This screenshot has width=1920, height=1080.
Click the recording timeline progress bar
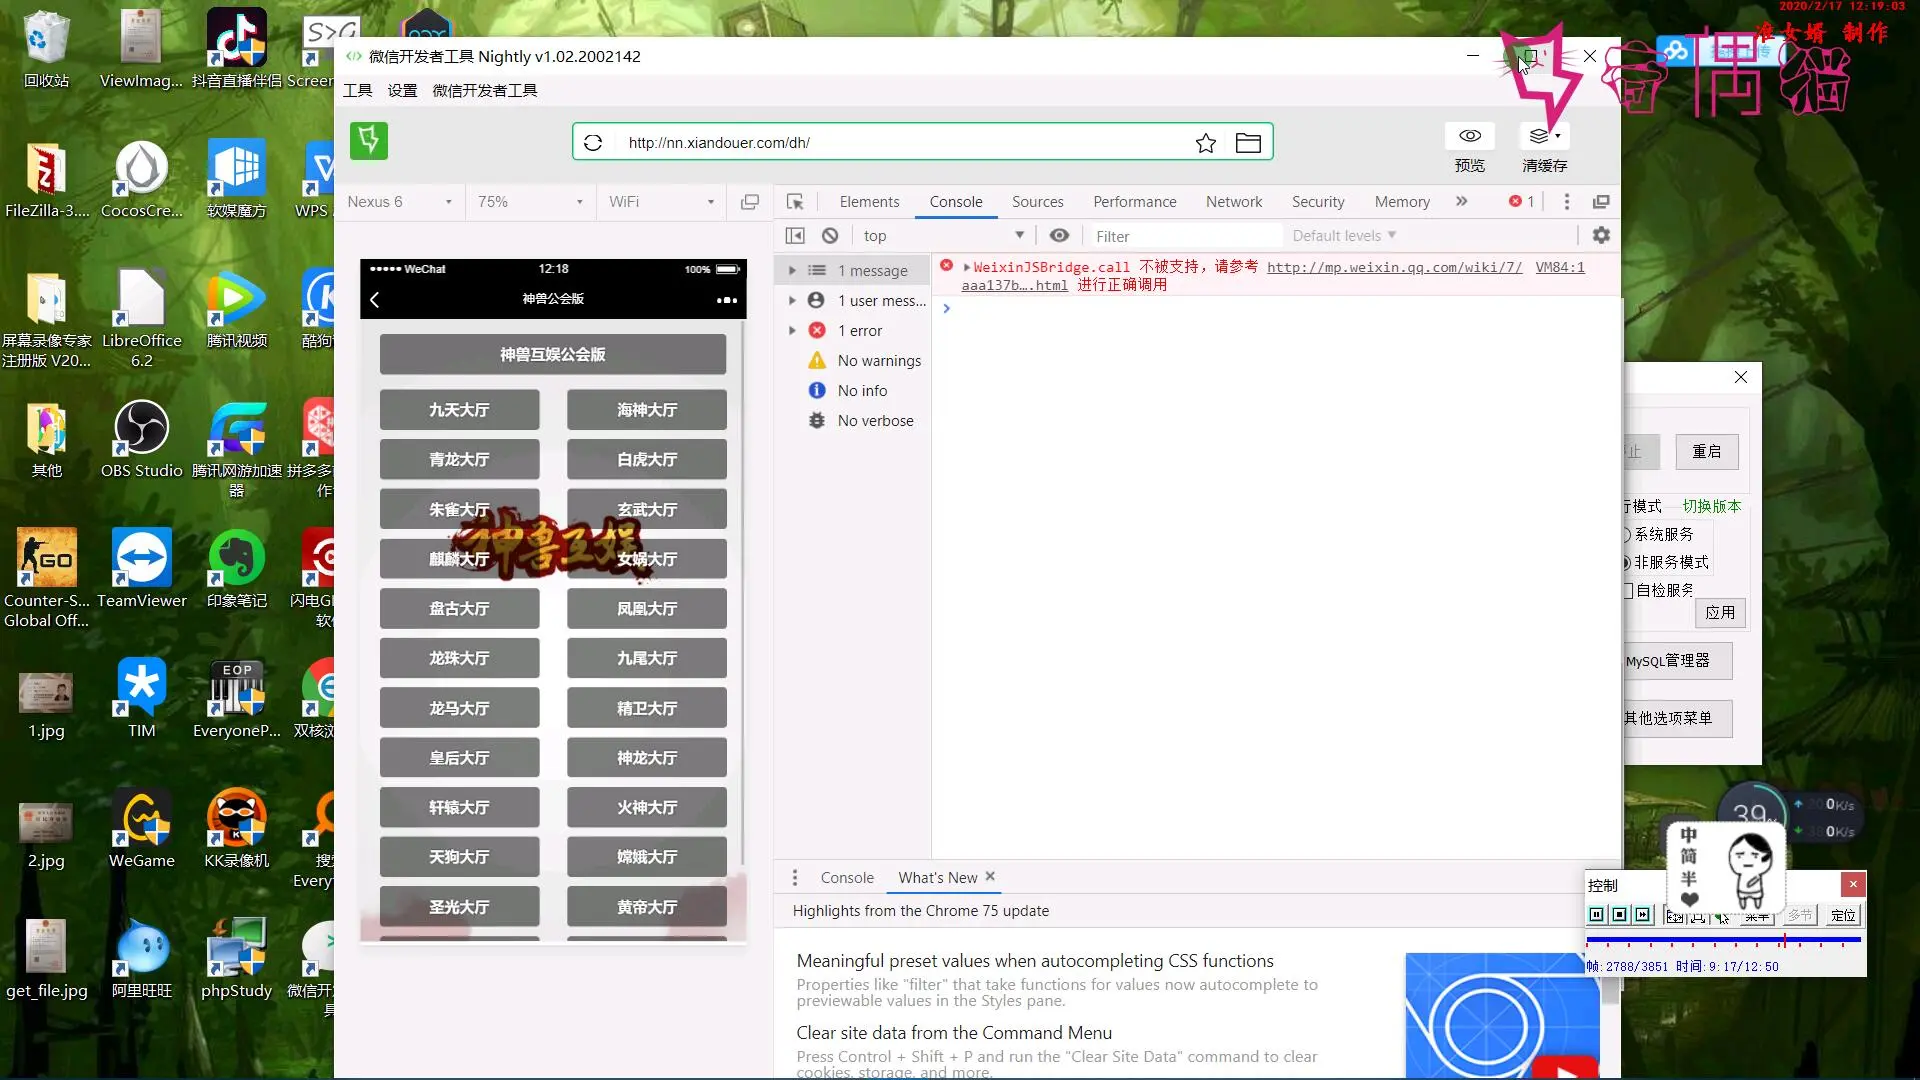(1722, 940)
